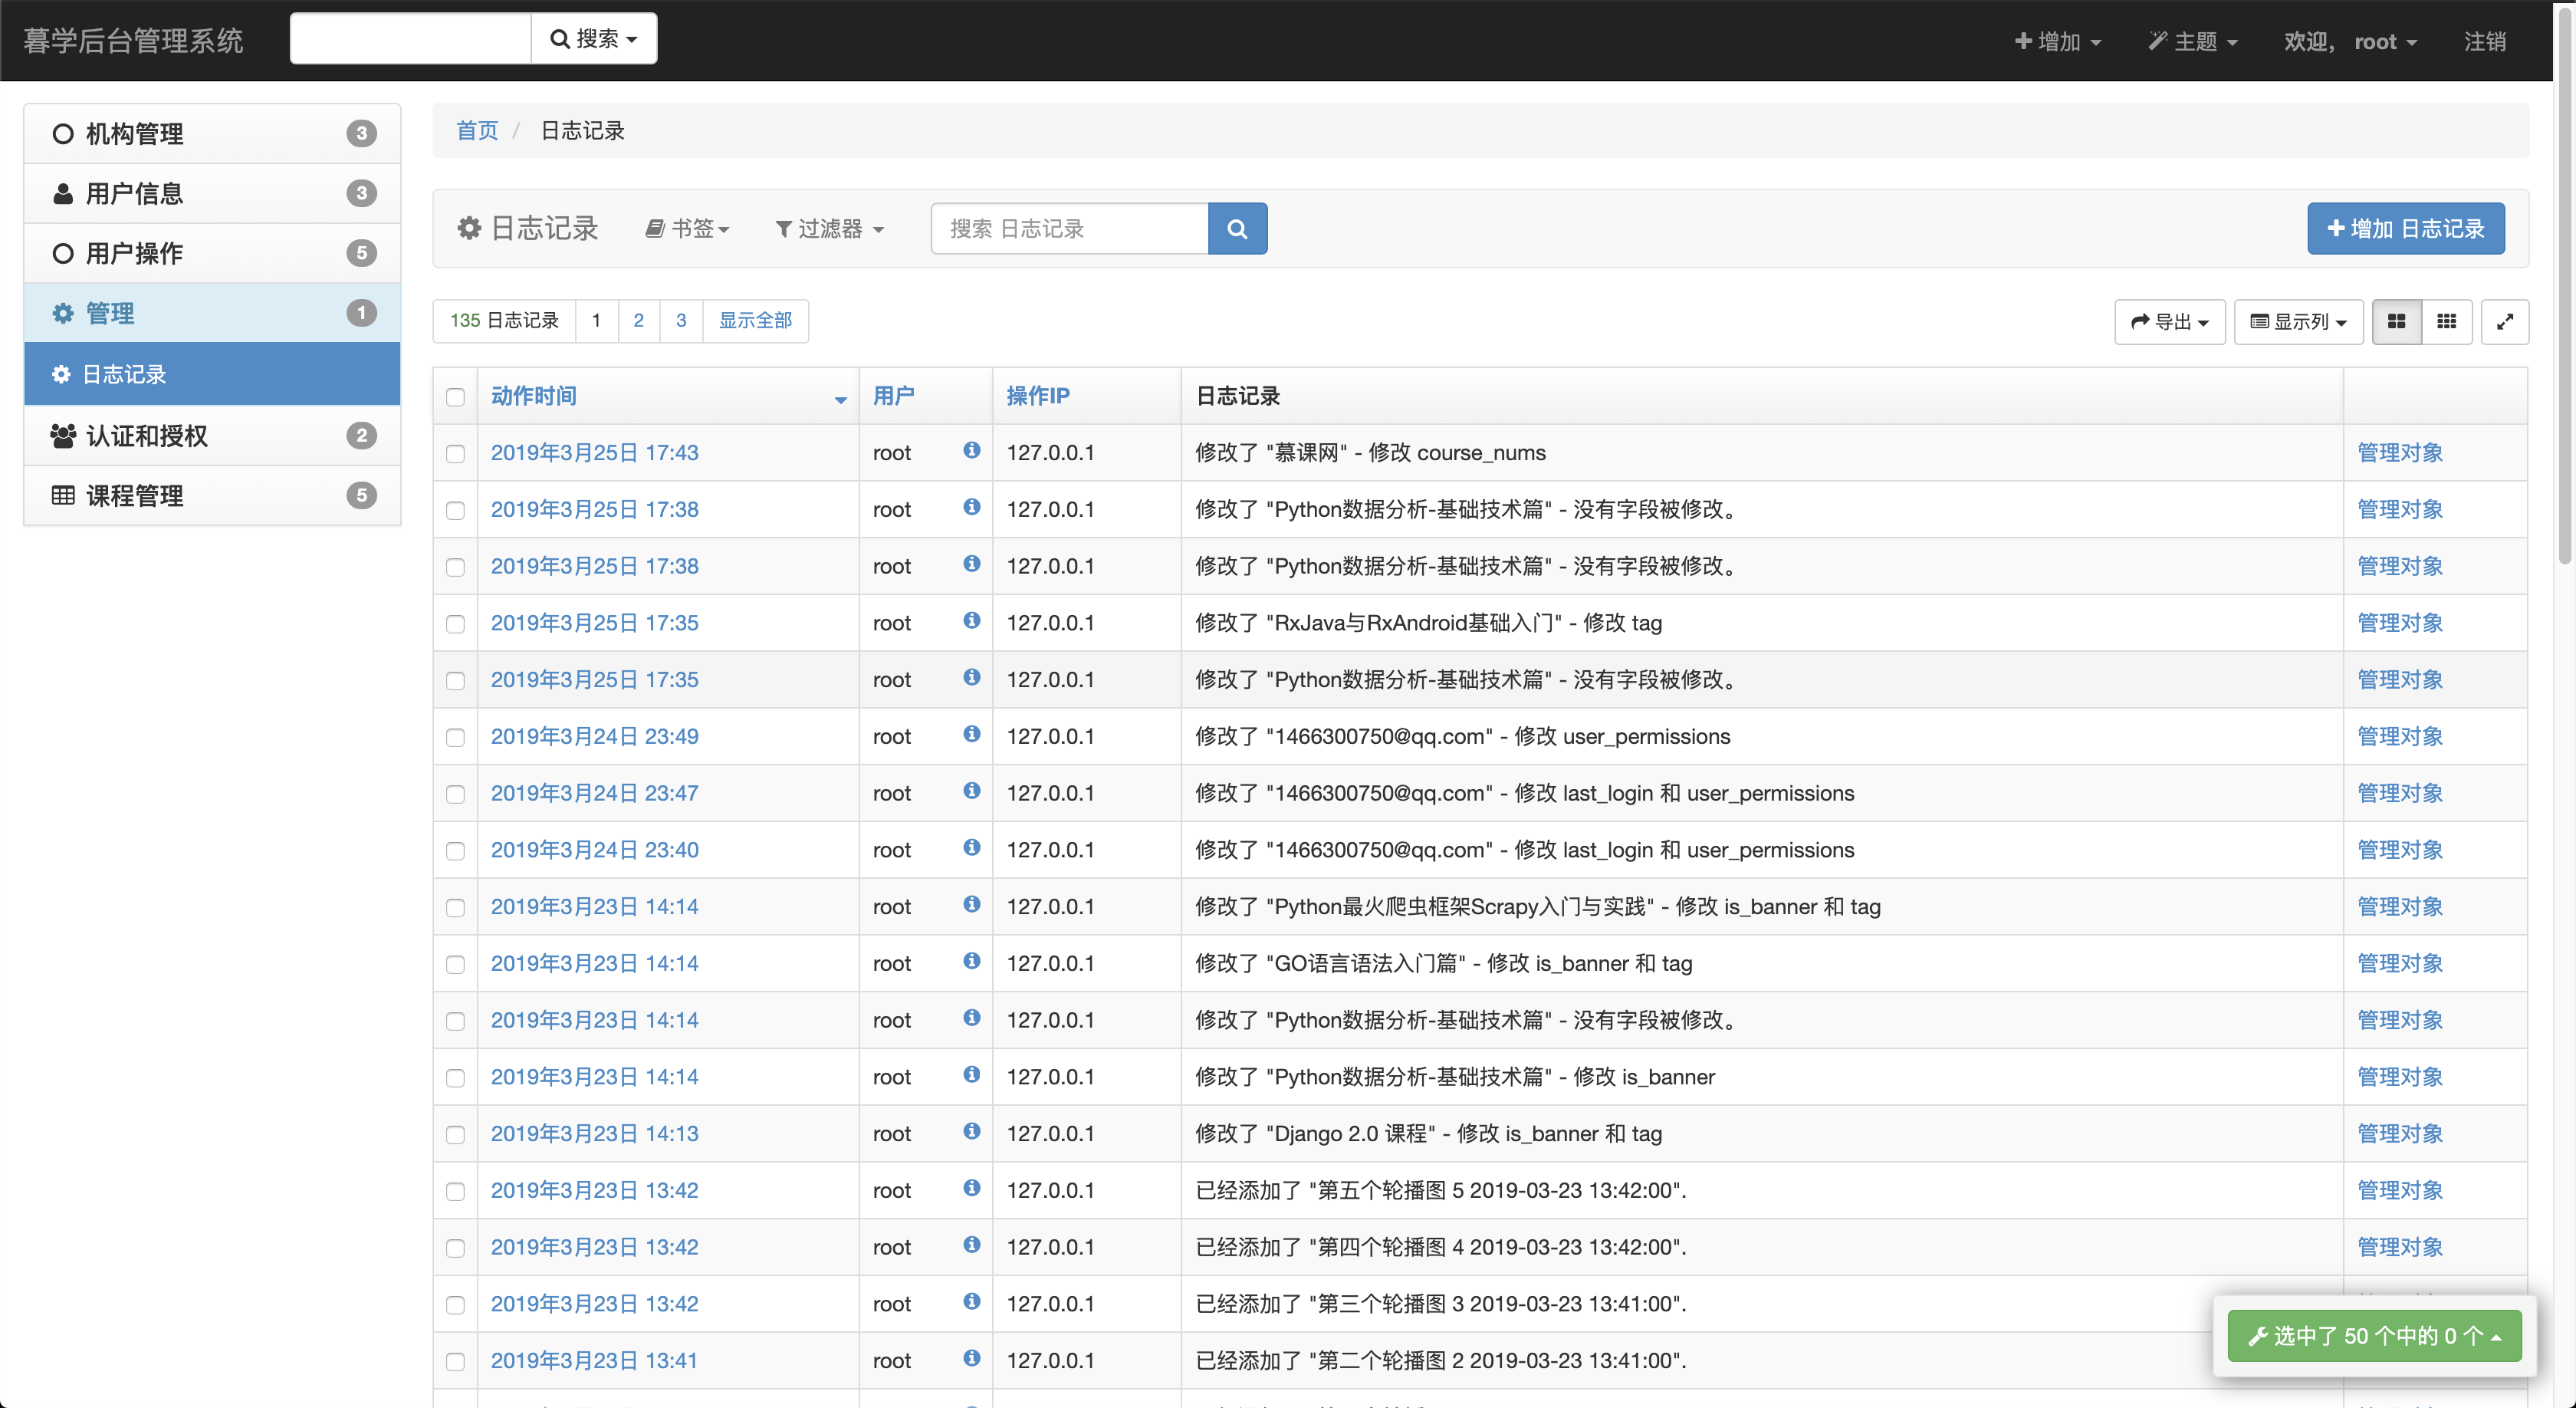Screen dimensions: 2576x1408
Task: Click the gear icon beside 日志记录 title
Action: coord(469,228)
